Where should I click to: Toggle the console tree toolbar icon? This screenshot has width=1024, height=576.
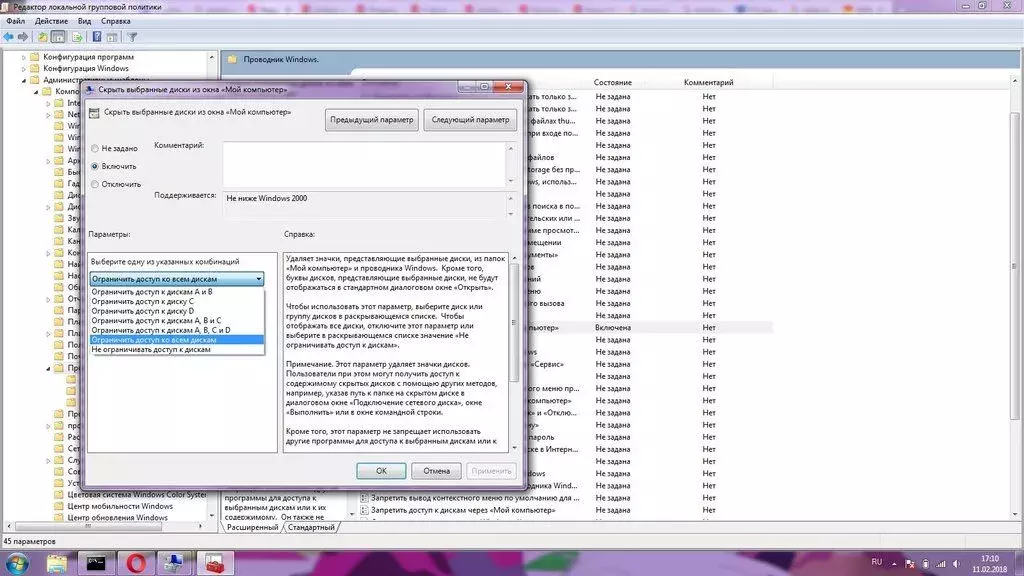click(58, 37)
